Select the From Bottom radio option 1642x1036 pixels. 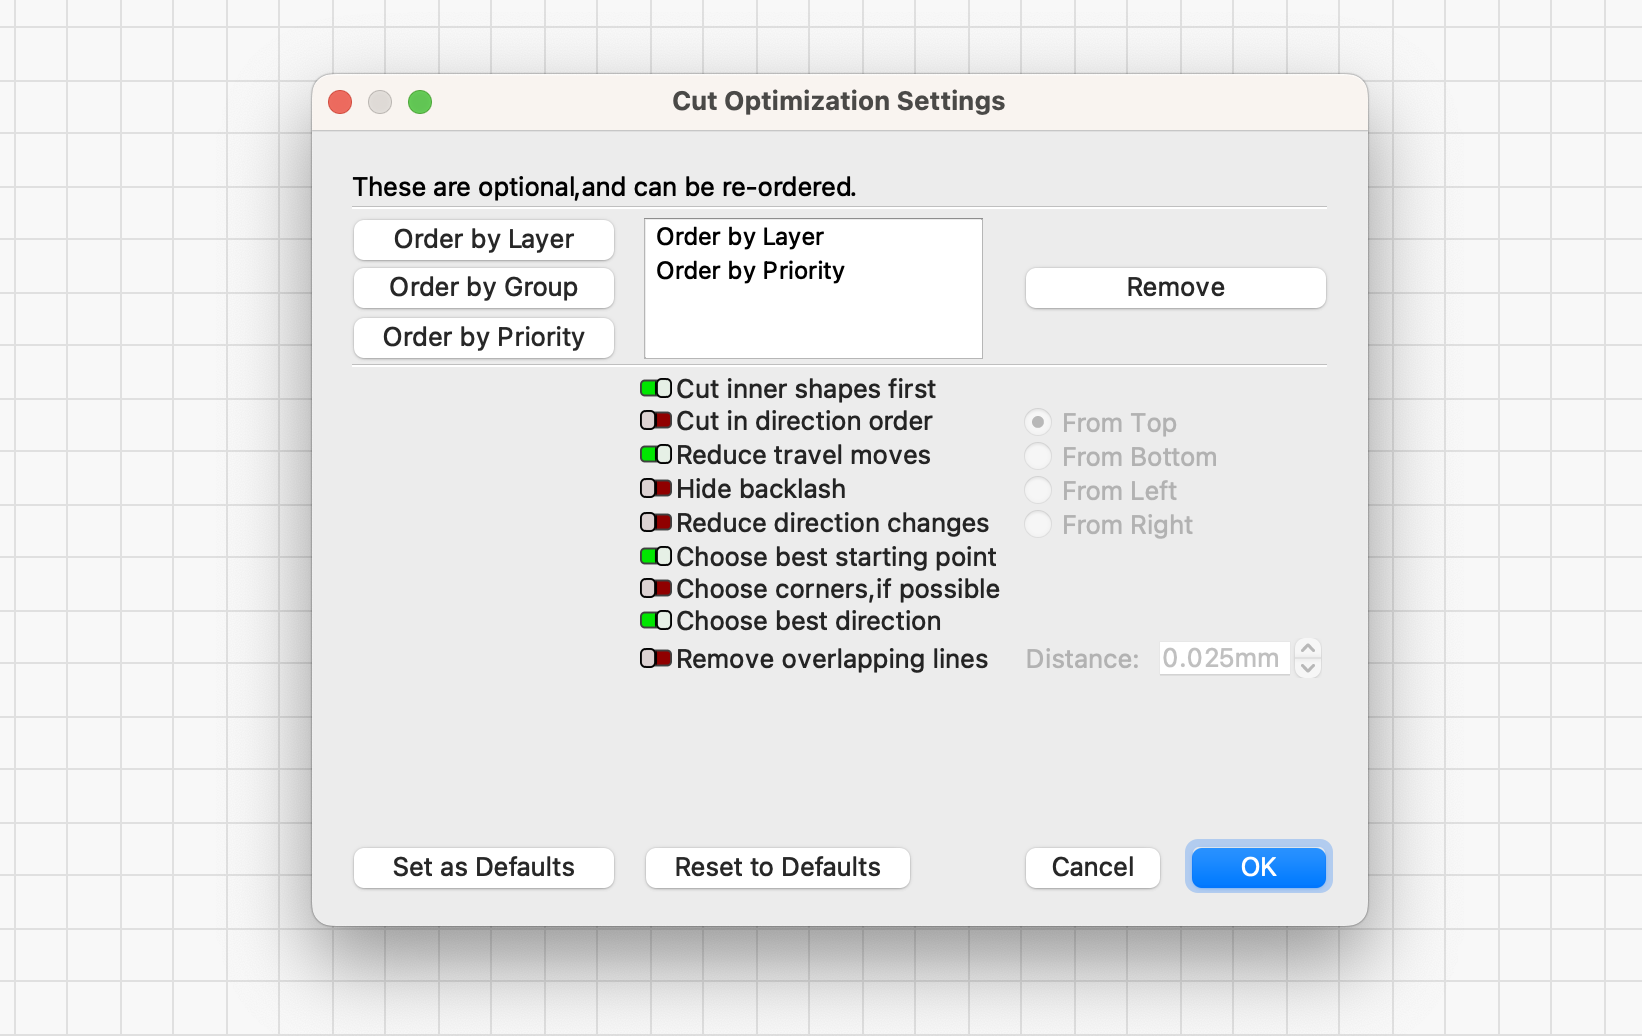[1038, 457]
